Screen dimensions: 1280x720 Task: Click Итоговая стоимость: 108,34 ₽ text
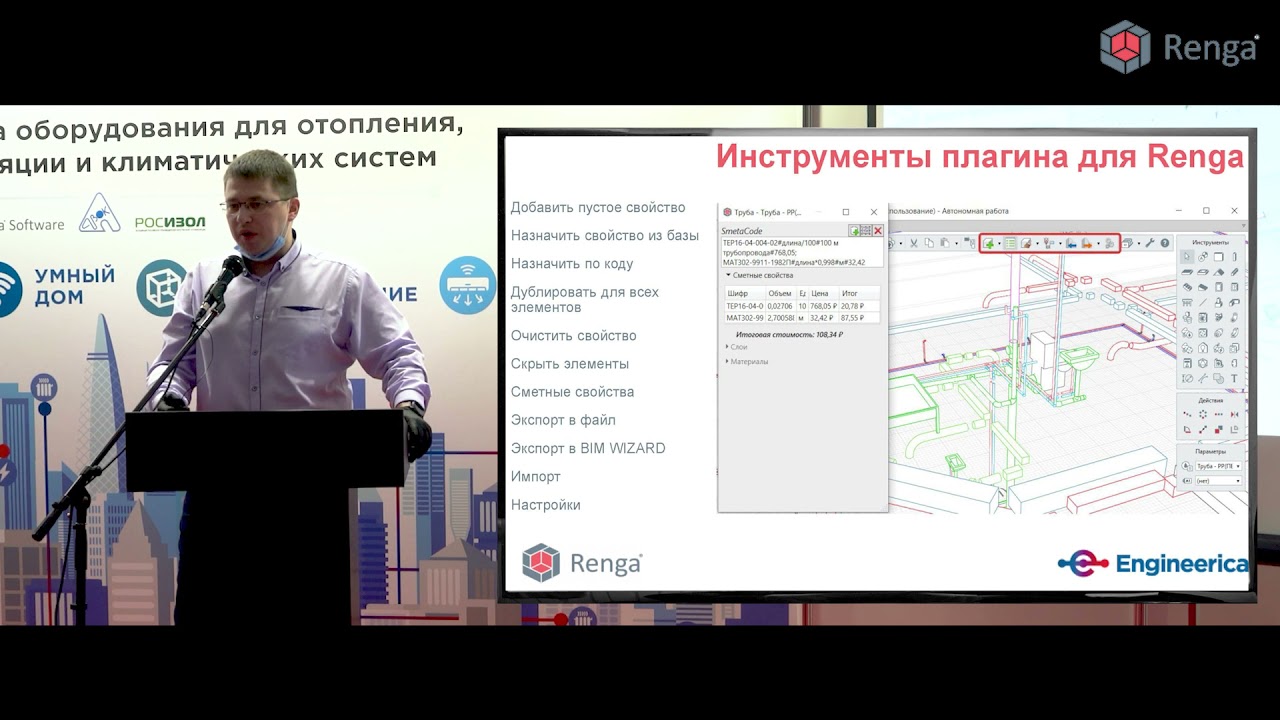coord(789,335)
